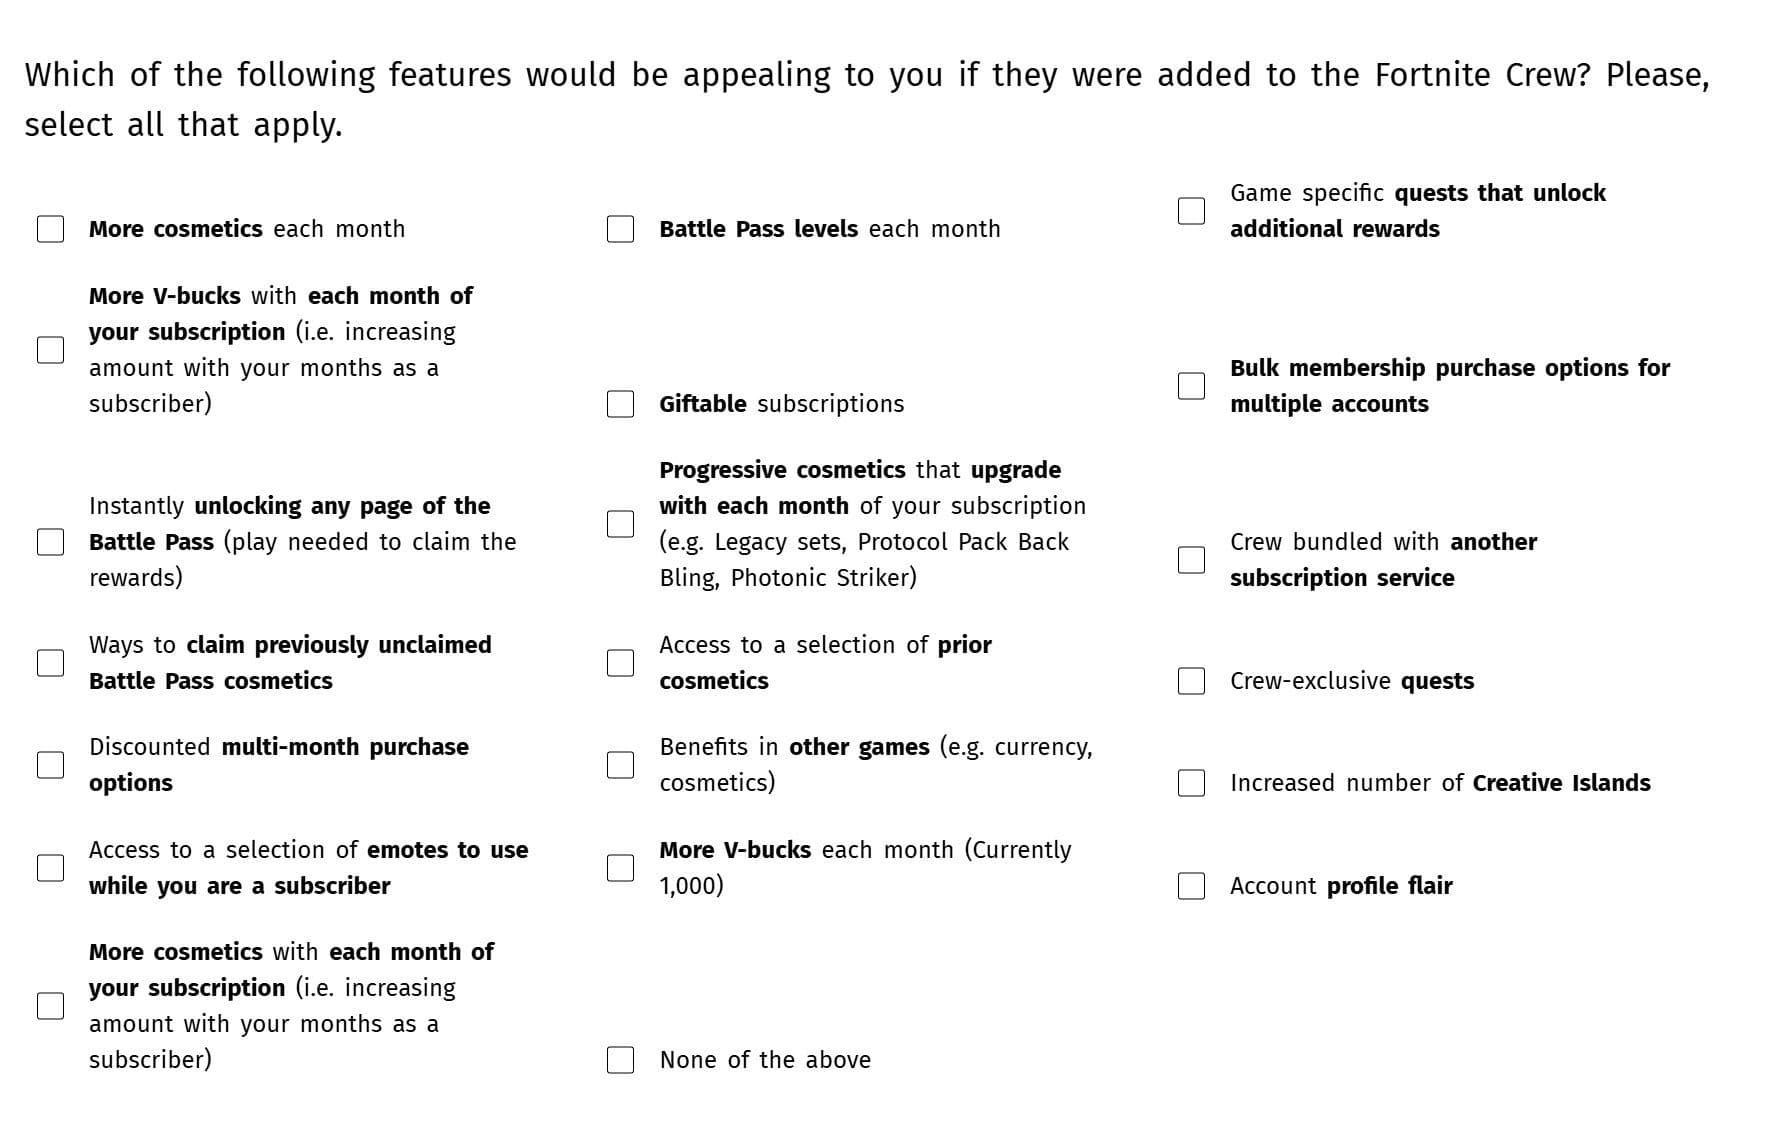This screenshot has height=1121, width=1790.
Task: Check claim previously unclaimed Battle Pass cosmetics
Action: (51, 663)
